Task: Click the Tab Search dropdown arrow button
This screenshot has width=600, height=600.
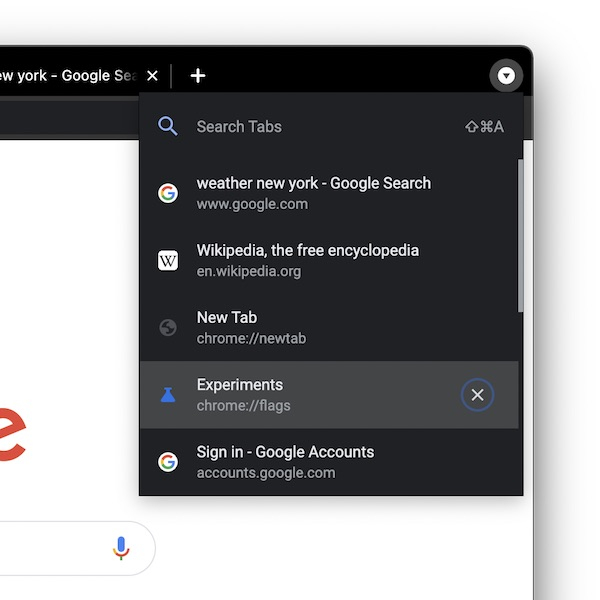Action: point(507,76)
